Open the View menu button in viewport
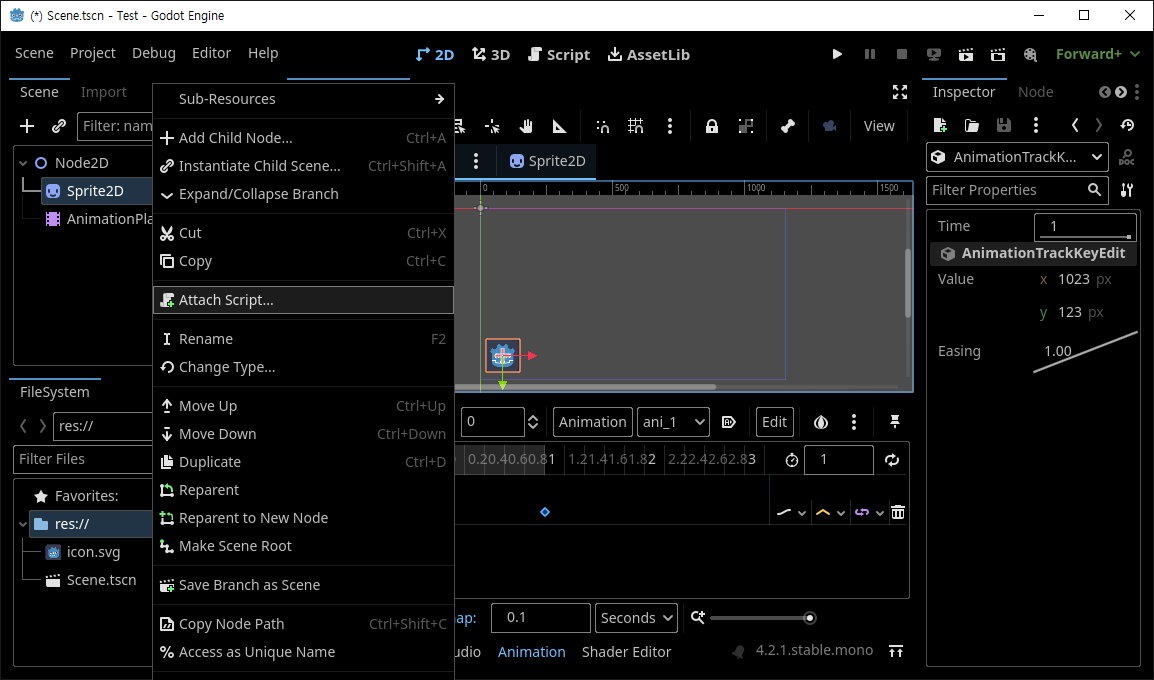 coord(879,126)
